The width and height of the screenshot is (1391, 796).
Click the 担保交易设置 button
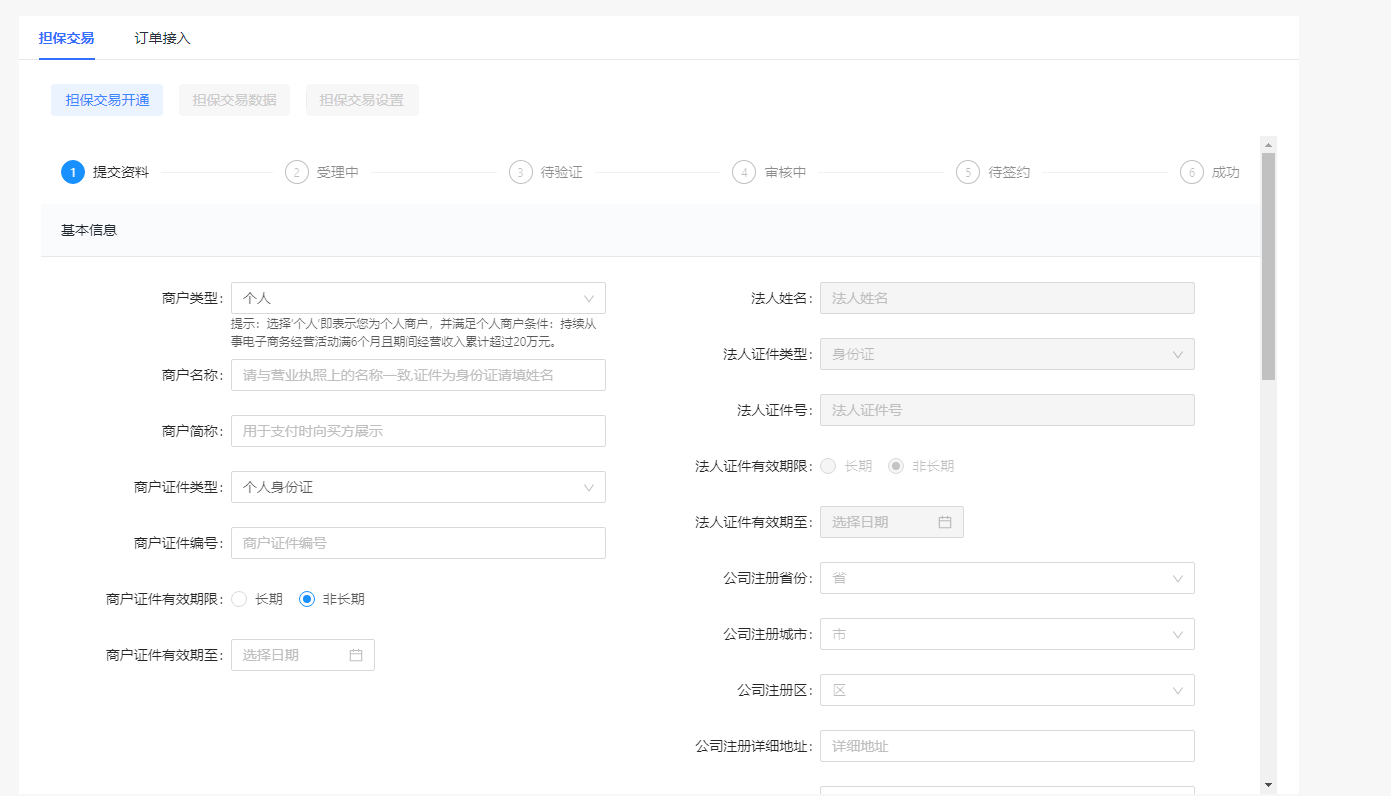[362, 100]
